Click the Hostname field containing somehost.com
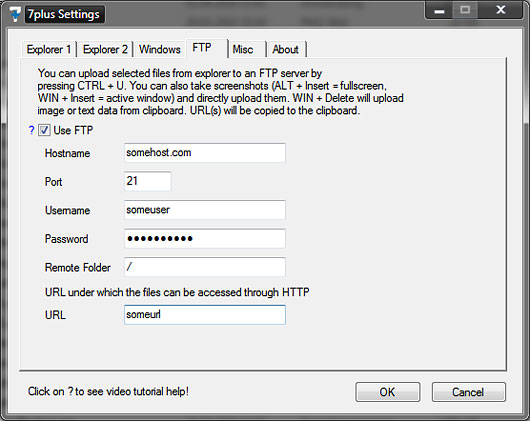This screenshot has height=421, width=530. click(205, 153)
